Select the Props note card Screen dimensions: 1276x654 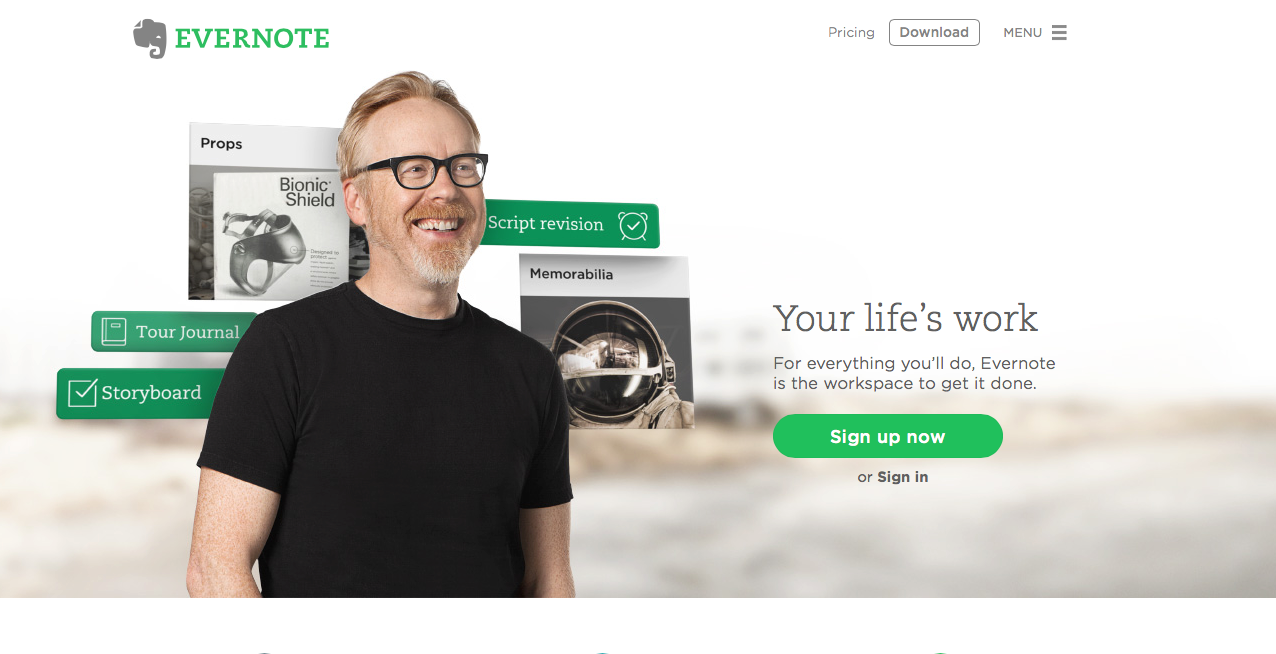coord(268,211)
